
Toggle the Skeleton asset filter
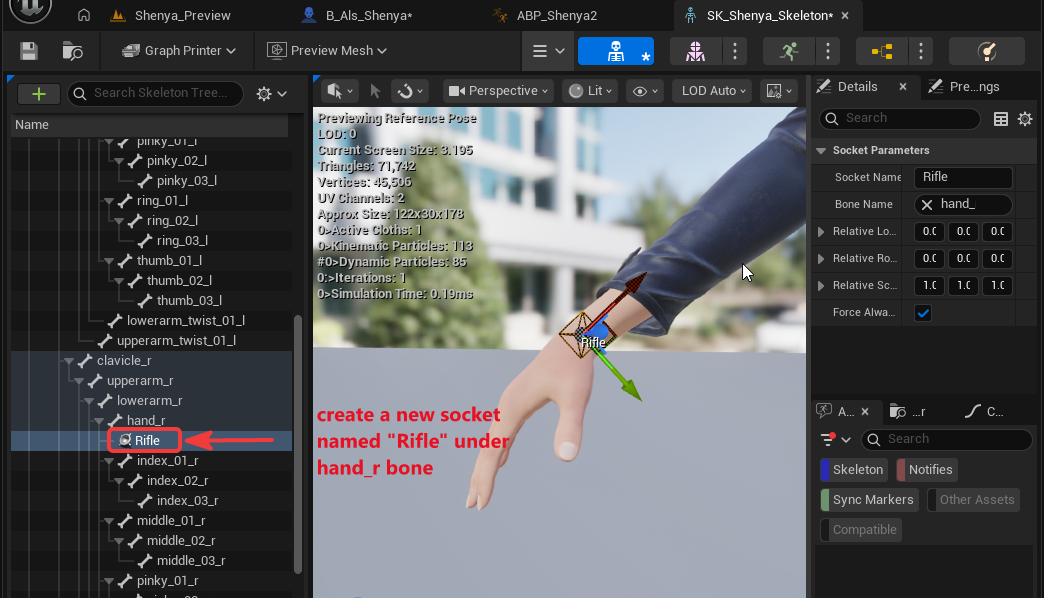(x=855, y=469)
